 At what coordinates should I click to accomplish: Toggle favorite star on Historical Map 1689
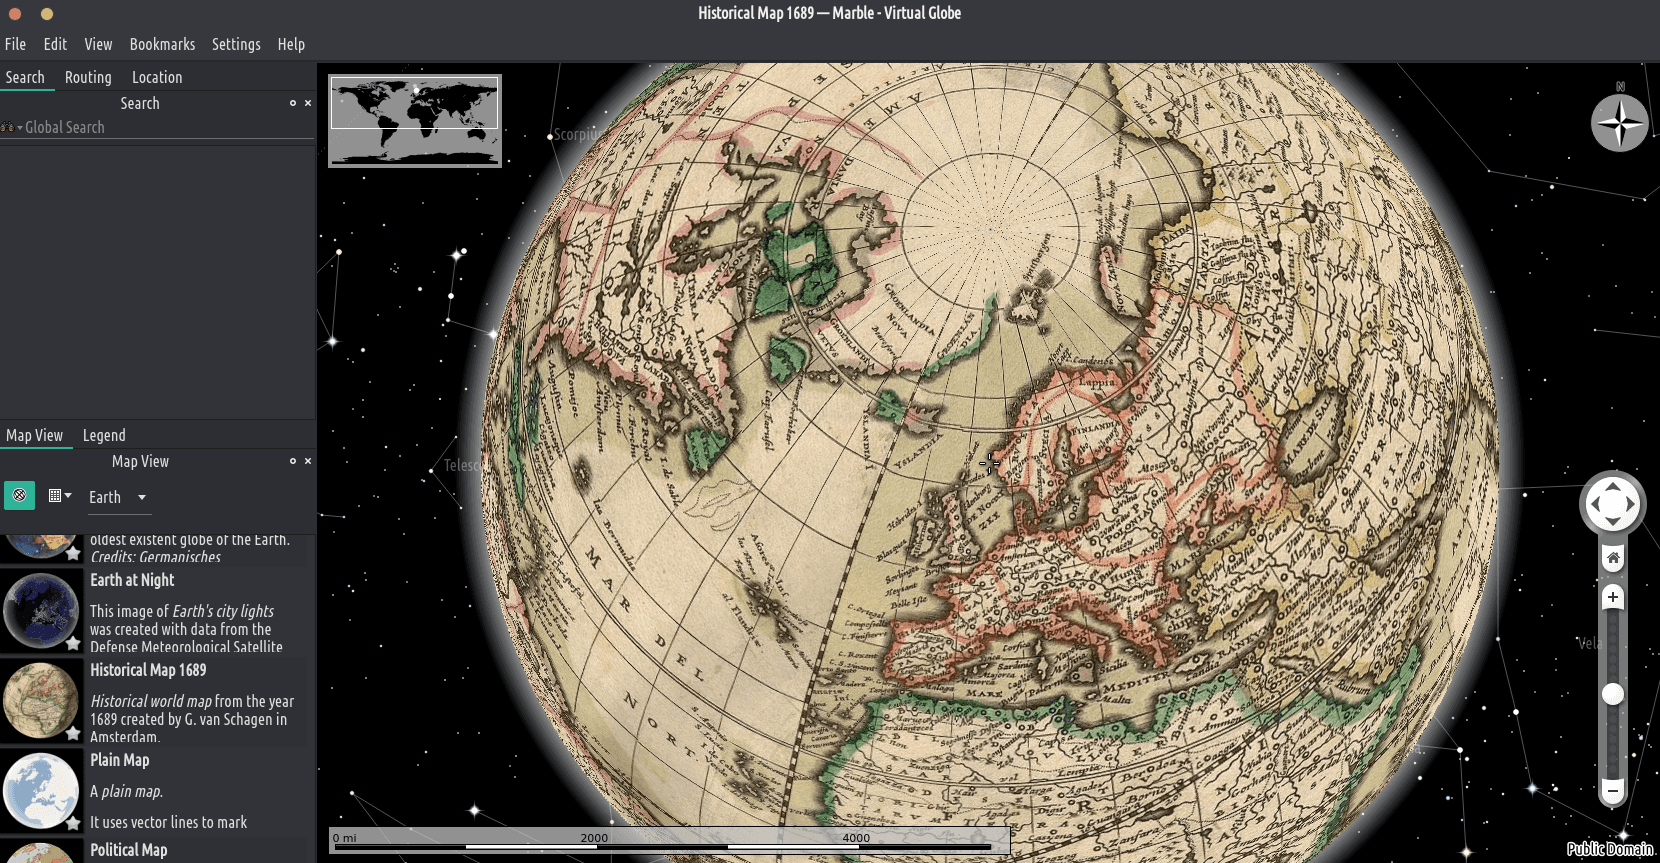(x=73, y=733)
